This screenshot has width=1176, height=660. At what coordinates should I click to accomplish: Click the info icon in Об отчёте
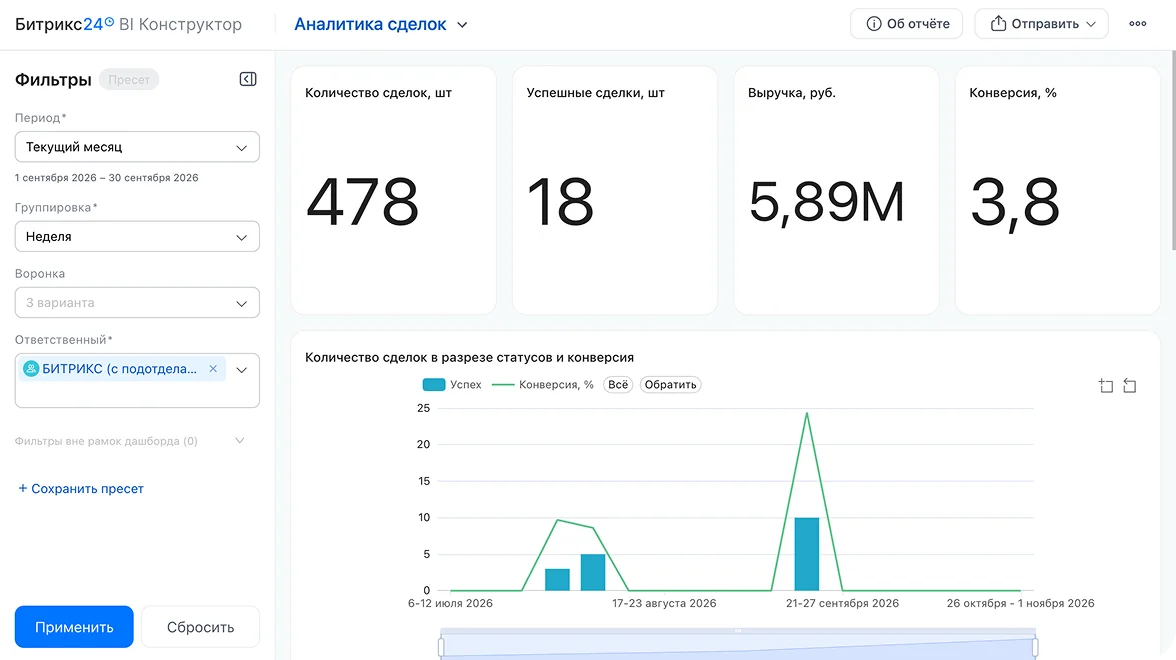873,24
